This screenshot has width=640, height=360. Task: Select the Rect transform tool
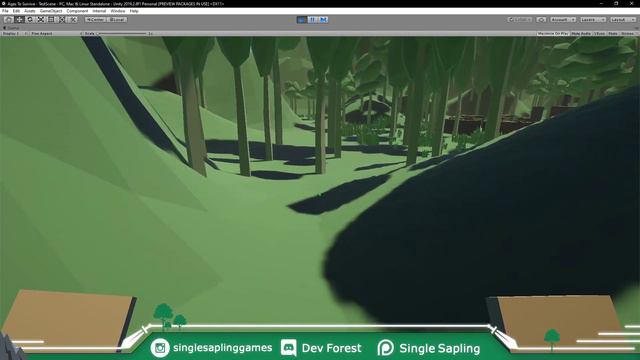click(x=51, y=20)
